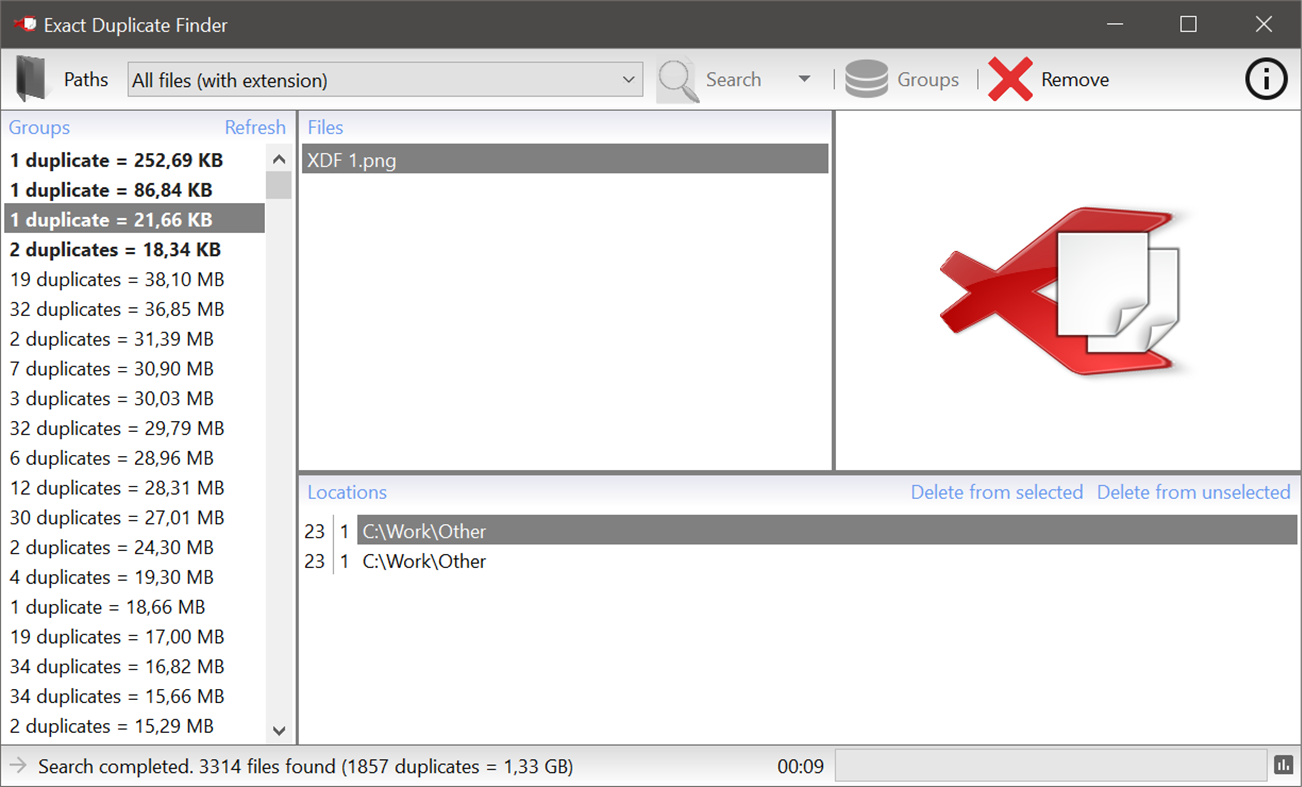1302x787 pixels.
Task: Select group 2 duplicates = 31,39 MB
Action: click(135, 339)
